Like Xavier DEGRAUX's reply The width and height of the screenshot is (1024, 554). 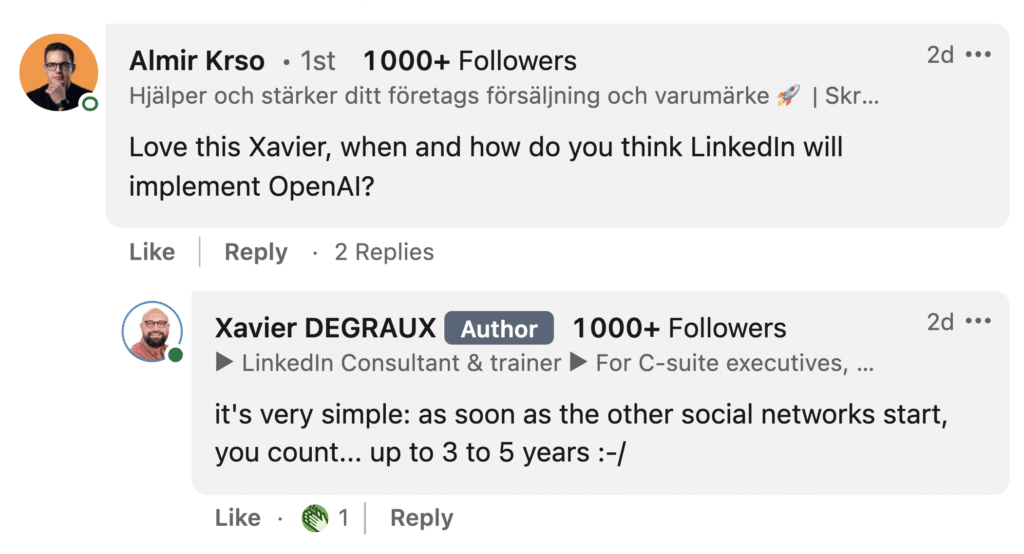[238, 518]
